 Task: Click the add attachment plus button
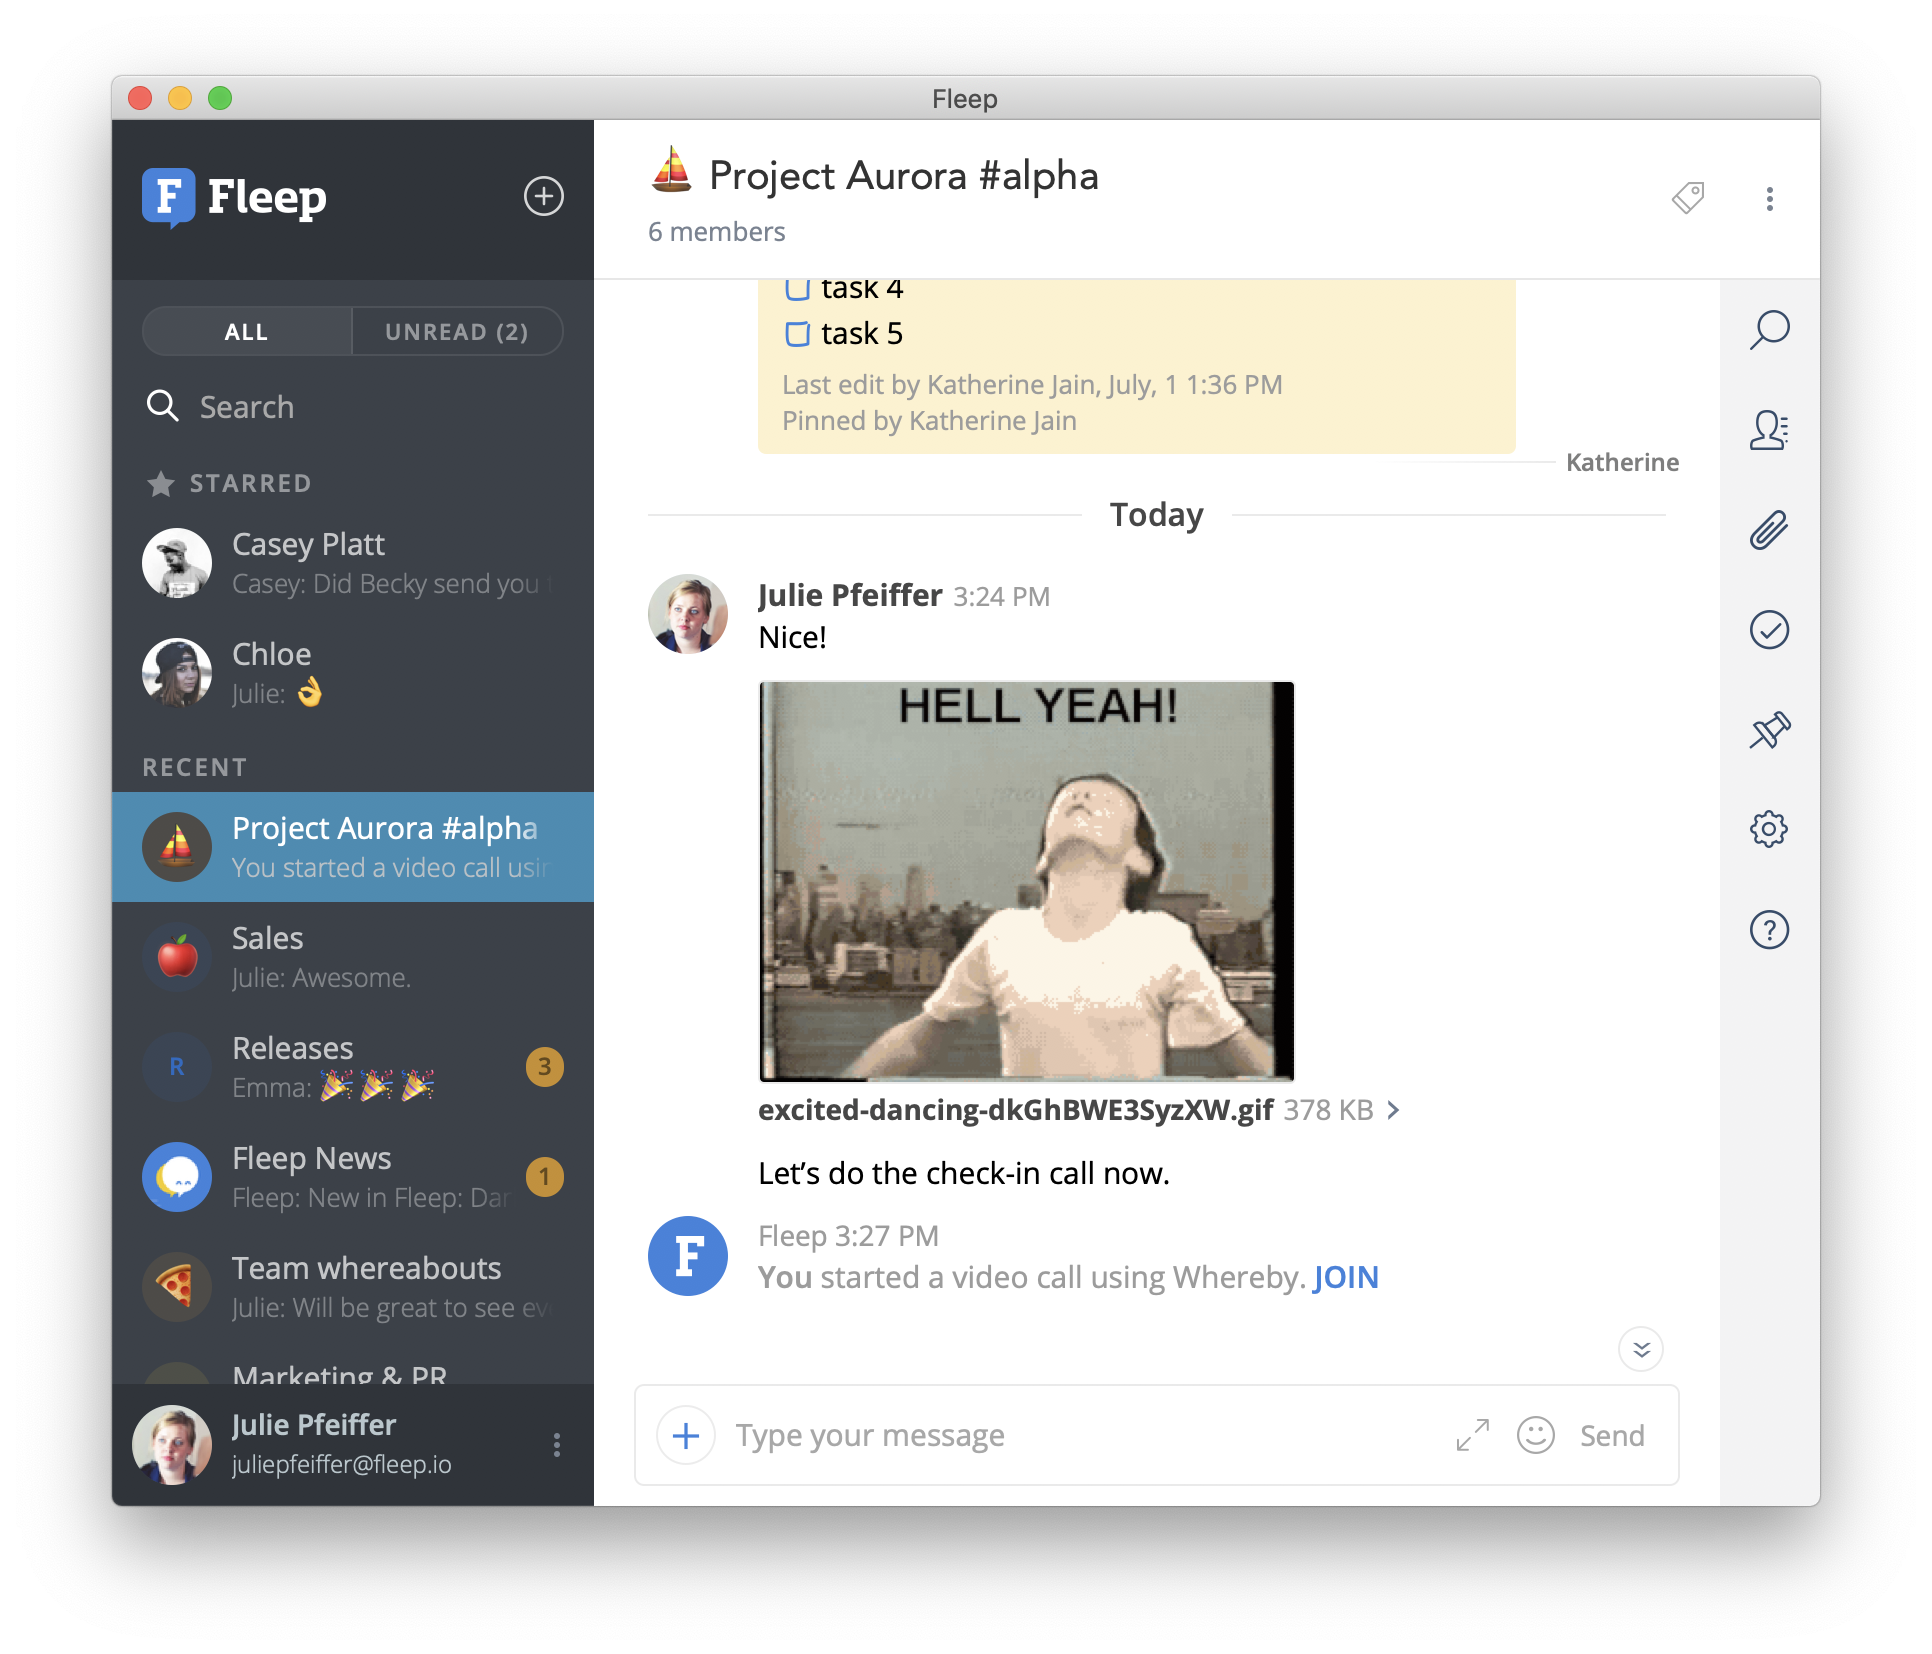tap(686, 1435)
